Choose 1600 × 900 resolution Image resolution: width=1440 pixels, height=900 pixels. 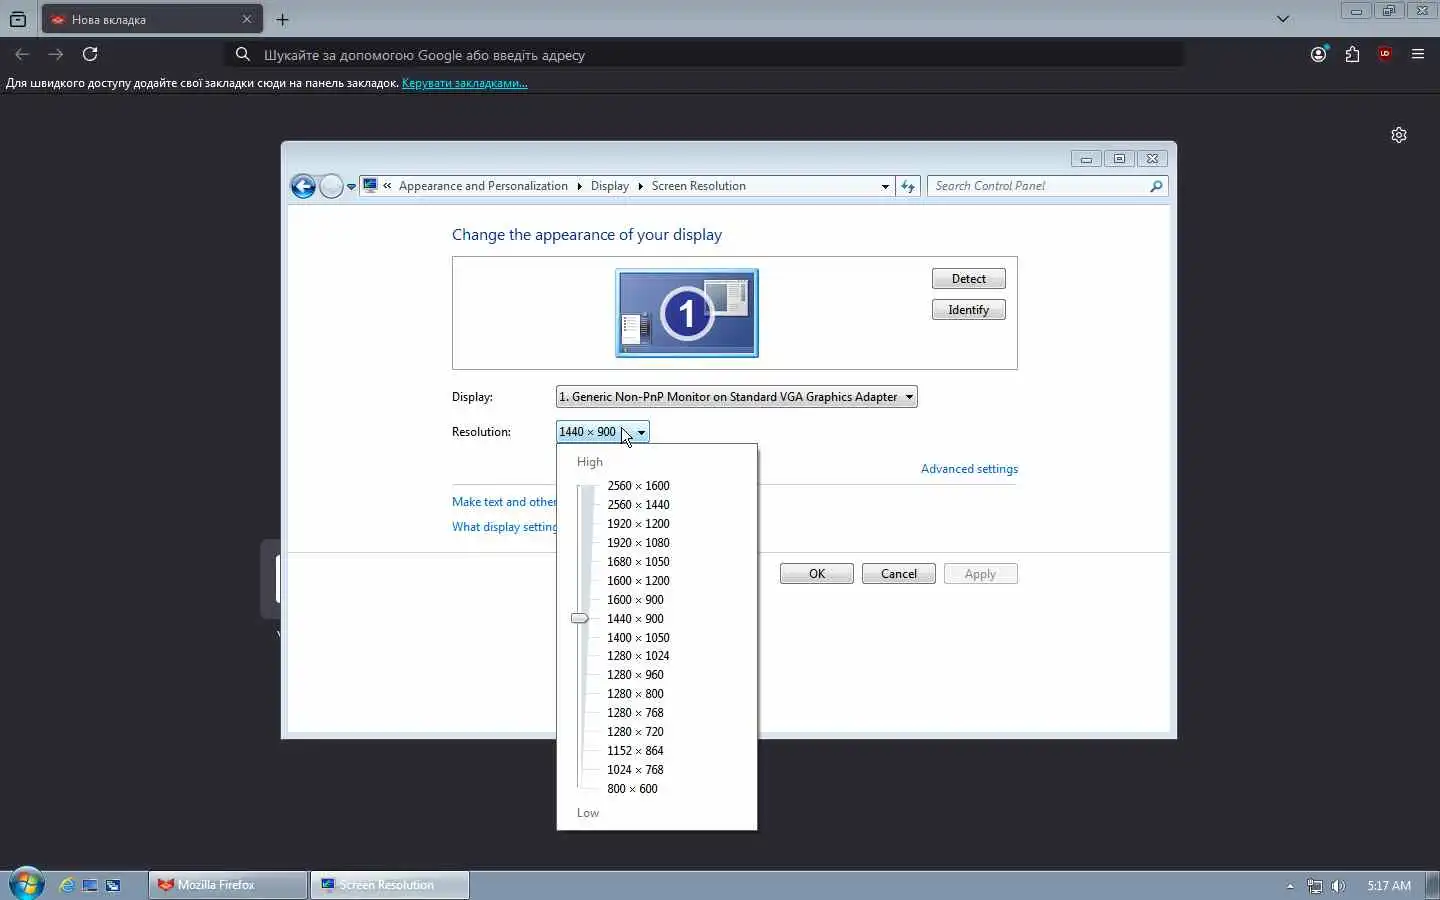[635, 600]
